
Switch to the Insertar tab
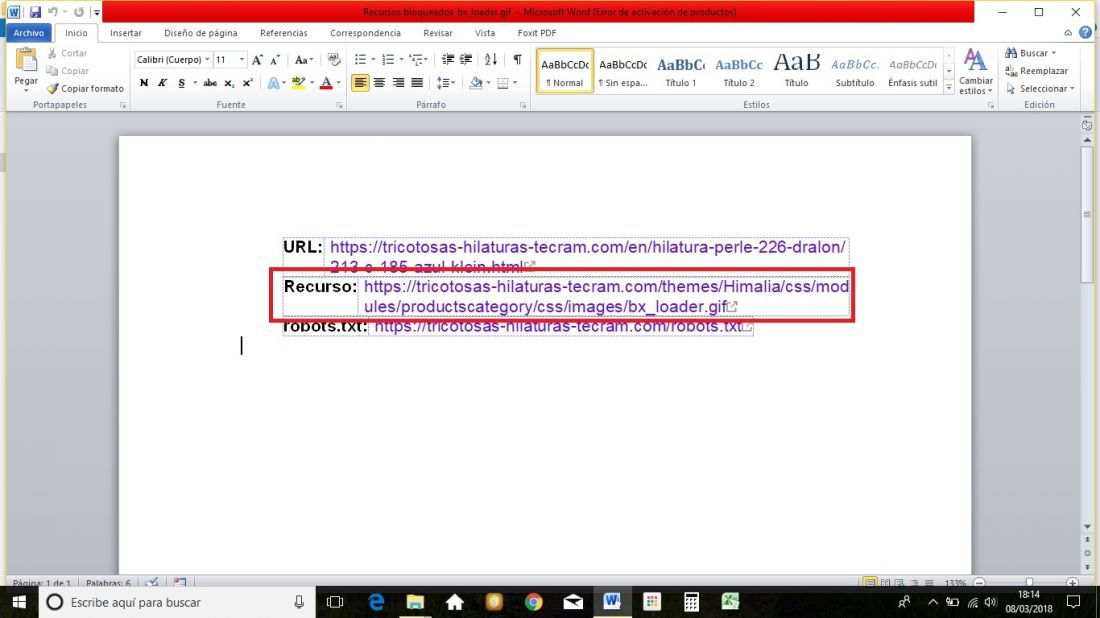126,33
